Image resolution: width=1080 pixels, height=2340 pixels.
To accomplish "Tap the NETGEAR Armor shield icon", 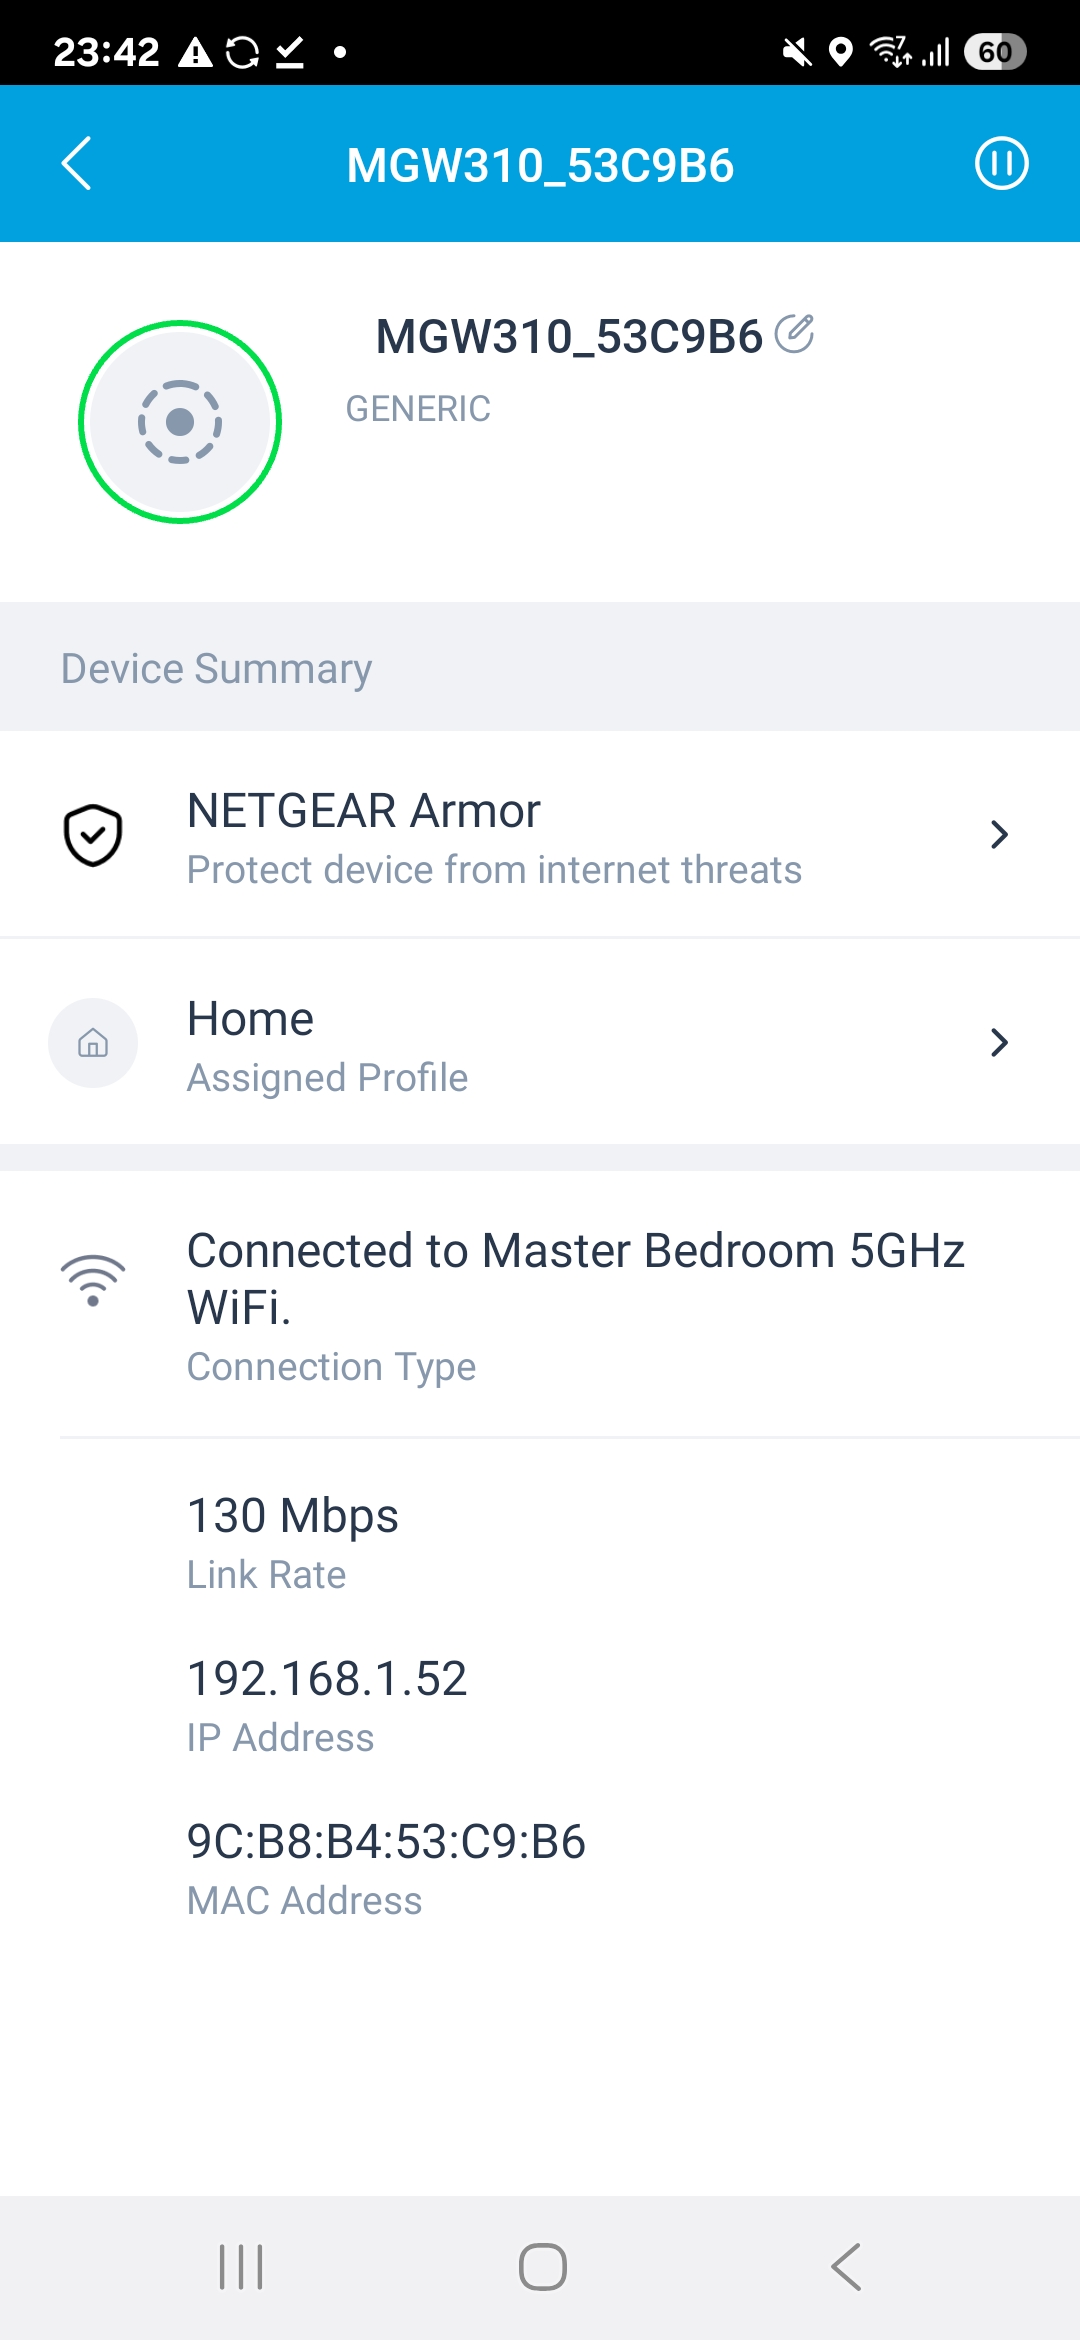I will click(x=93, y=835).
